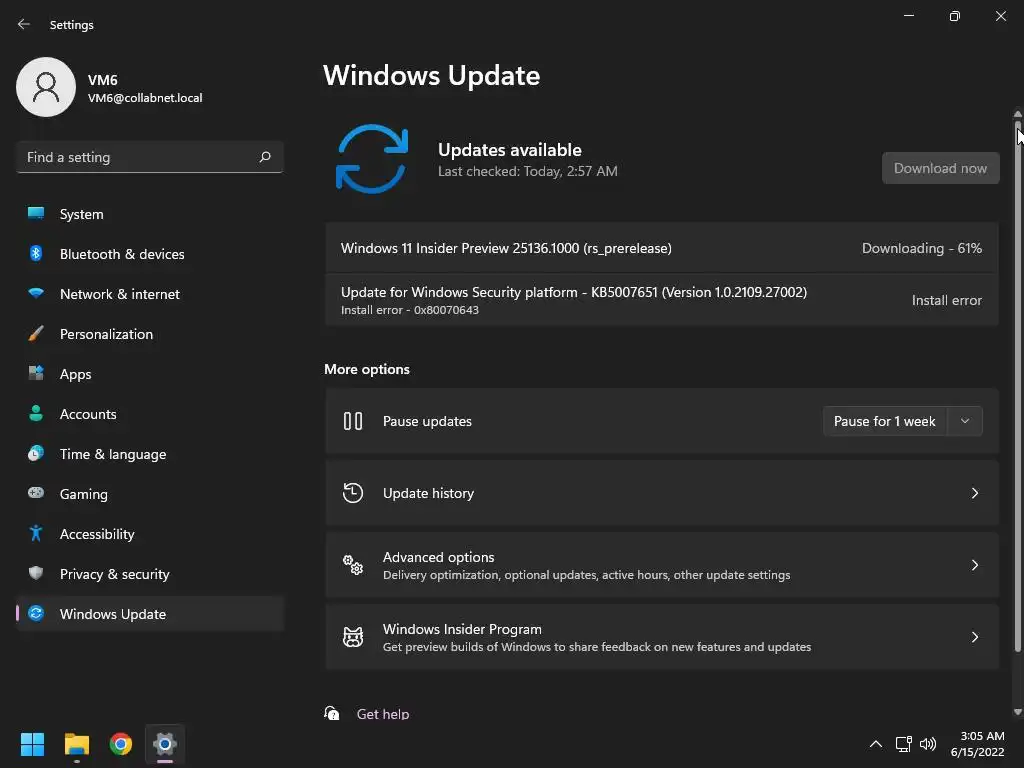Open the Pause for 1 week dropdown arrow
Viewport: 1024px width, 768px height.
(x=965, y=421)
